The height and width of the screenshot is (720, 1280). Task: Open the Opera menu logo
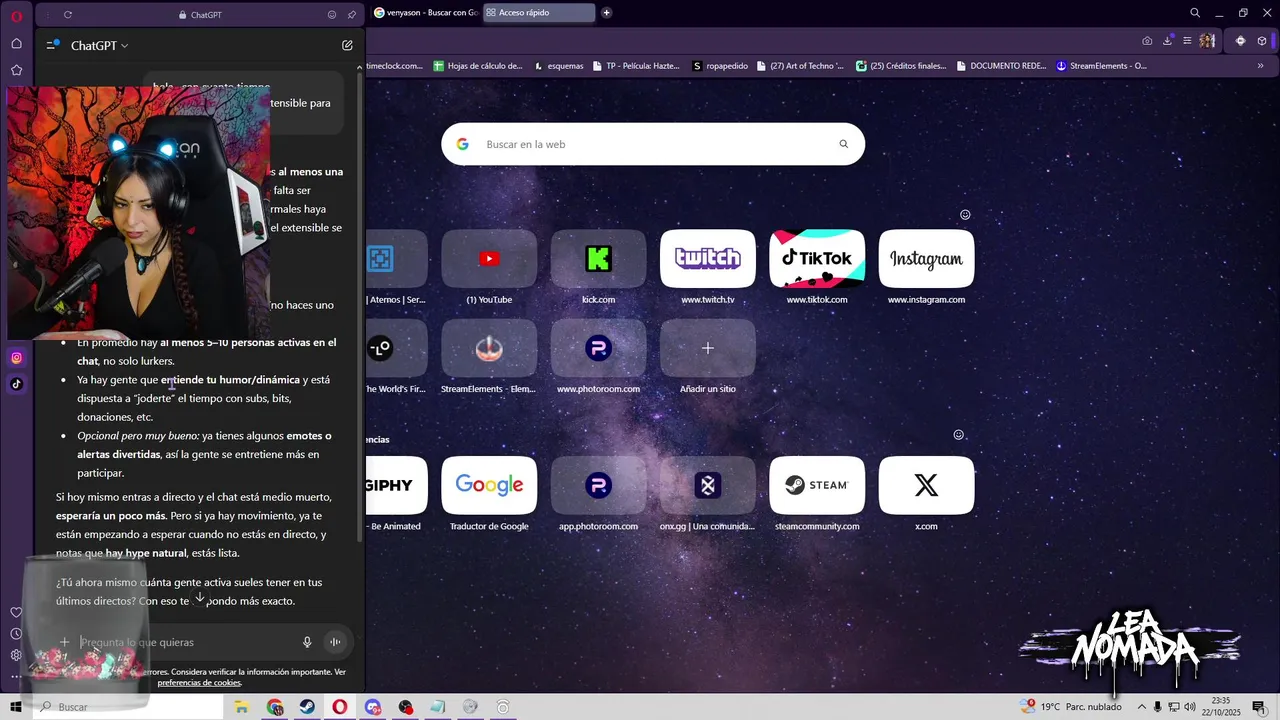[16, 15]
